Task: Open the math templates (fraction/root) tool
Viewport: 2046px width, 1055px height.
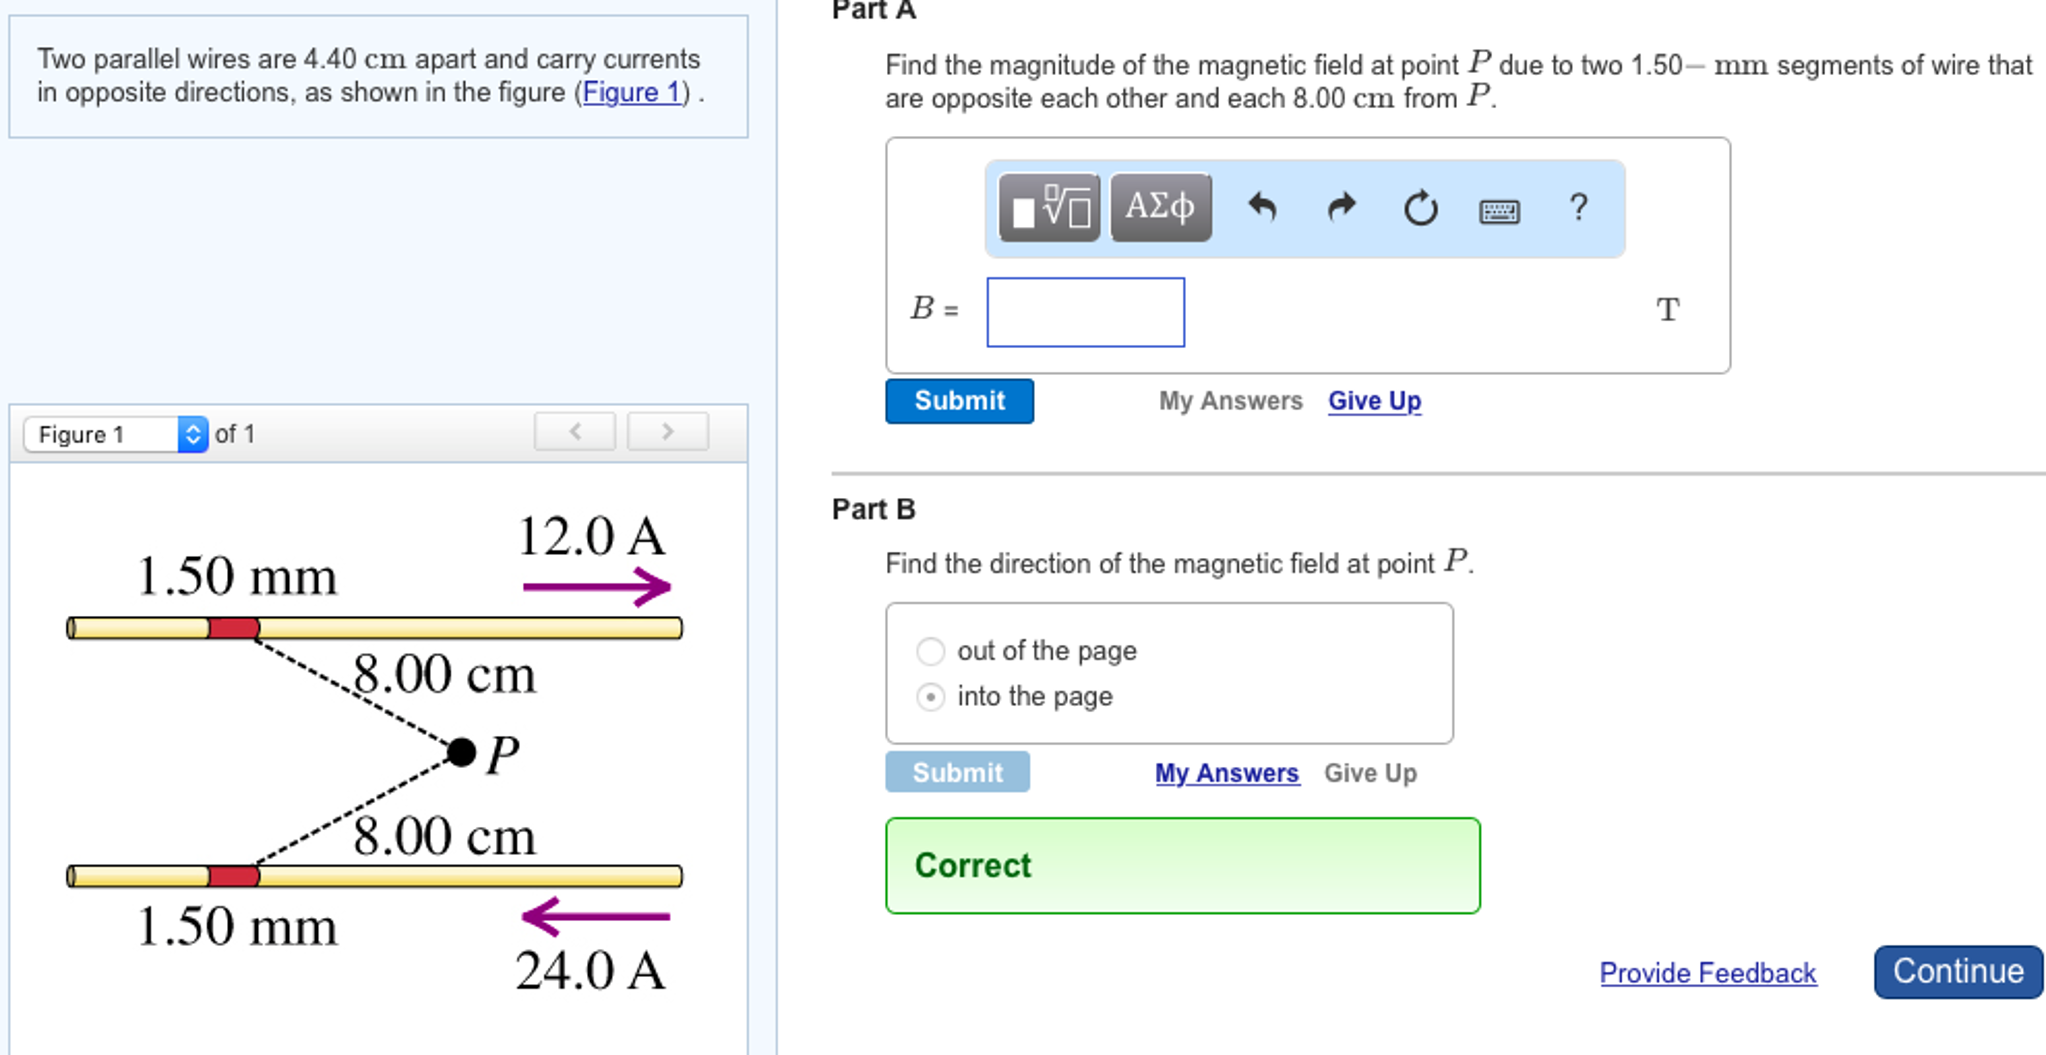Action: pos(1049,207)
